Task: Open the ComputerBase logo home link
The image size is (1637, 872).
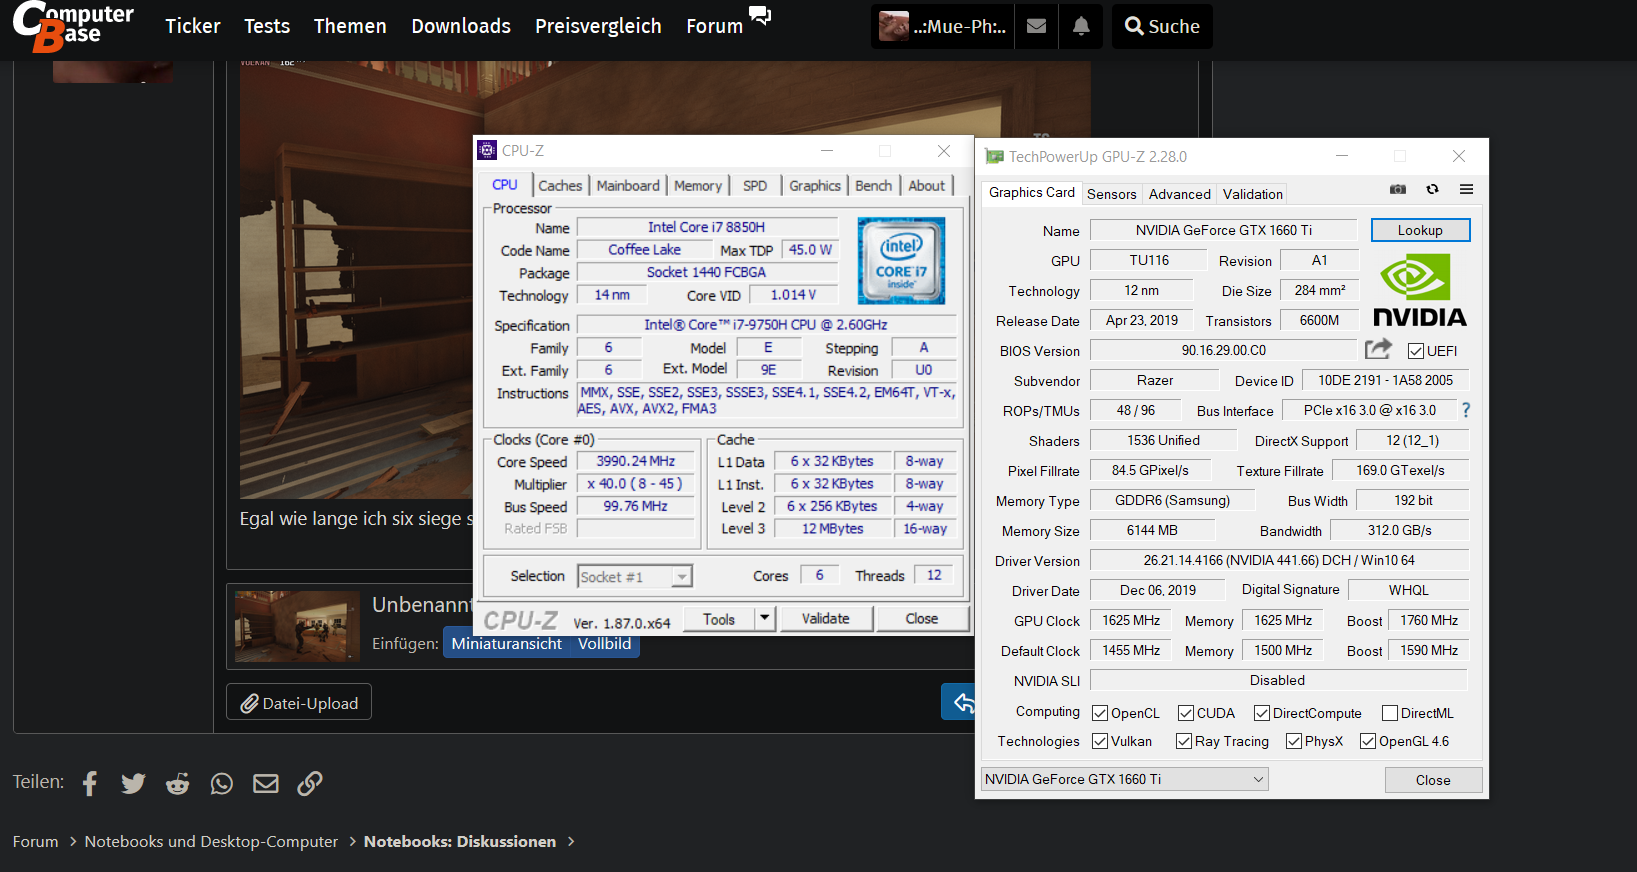Action: [73, 26]
